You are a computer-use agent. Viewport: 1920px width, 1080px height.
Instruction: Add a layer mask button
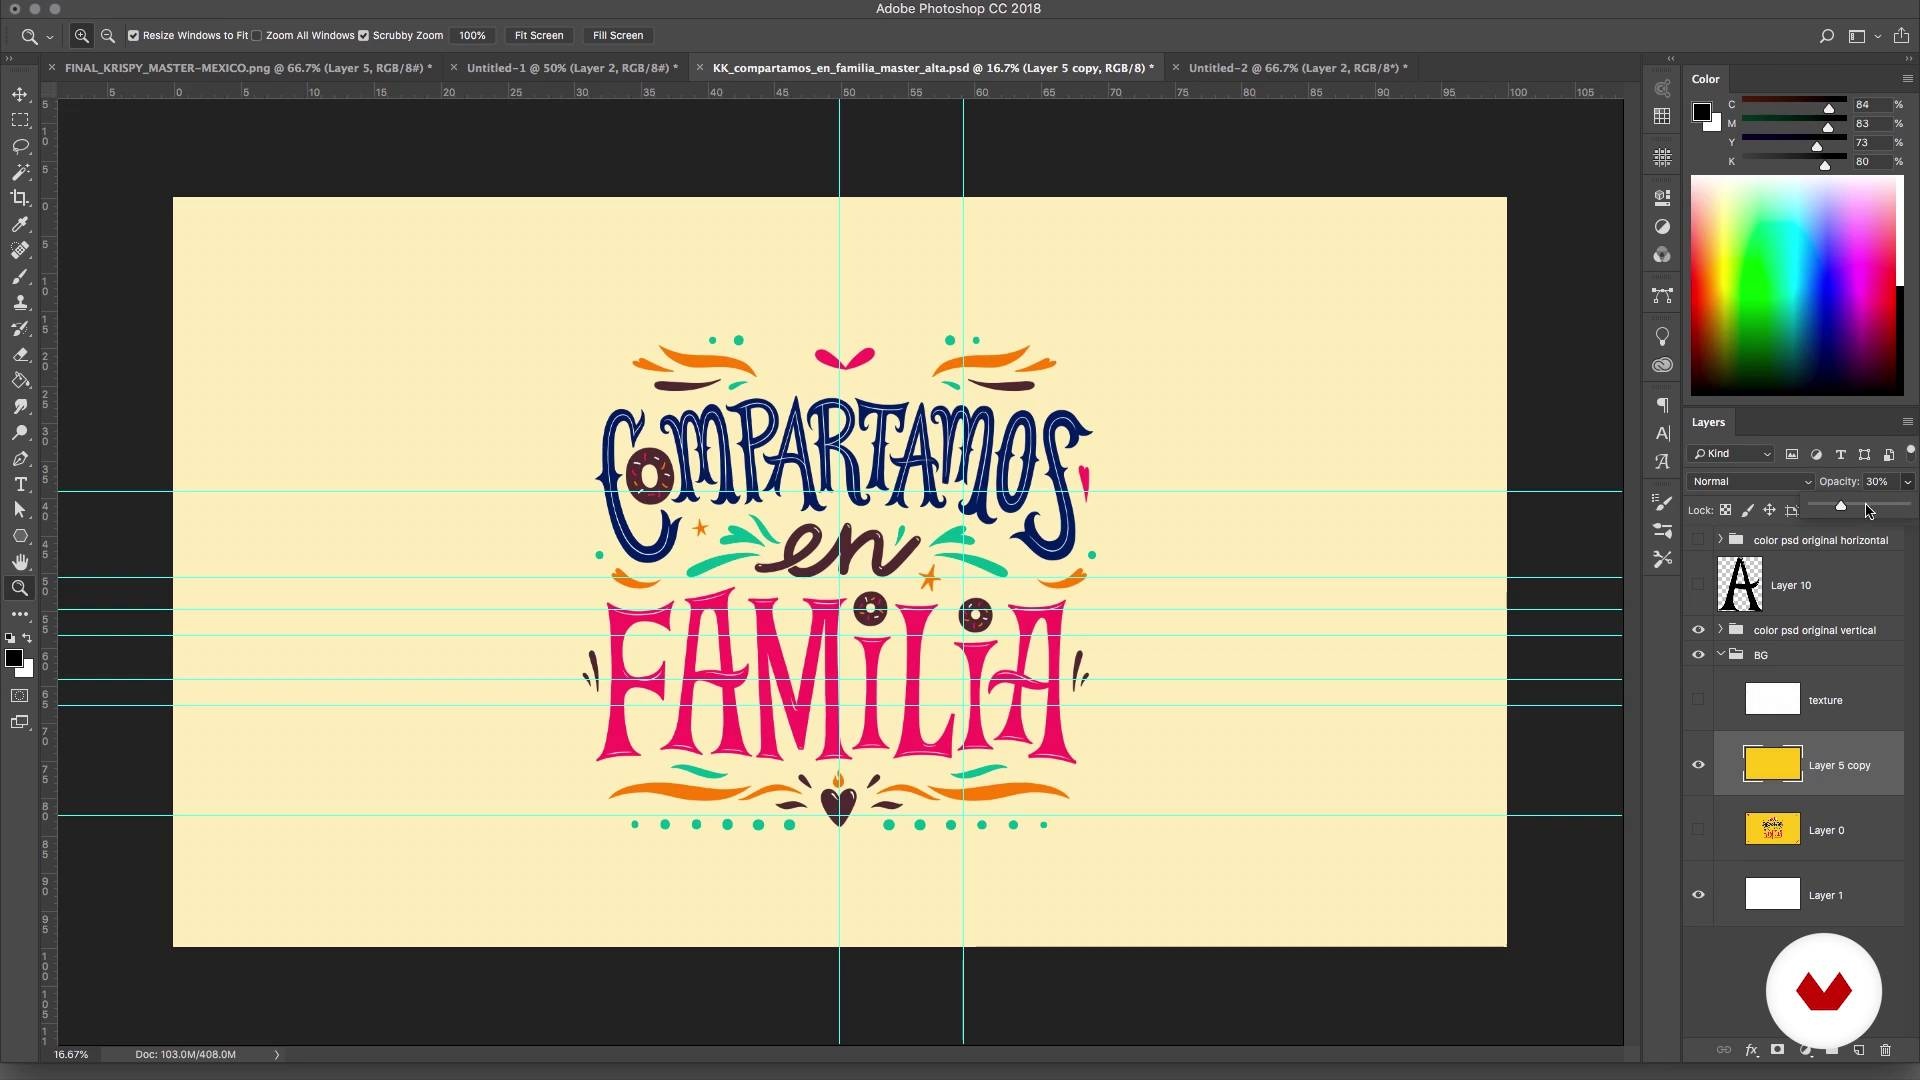[x=1777, y=1050]
